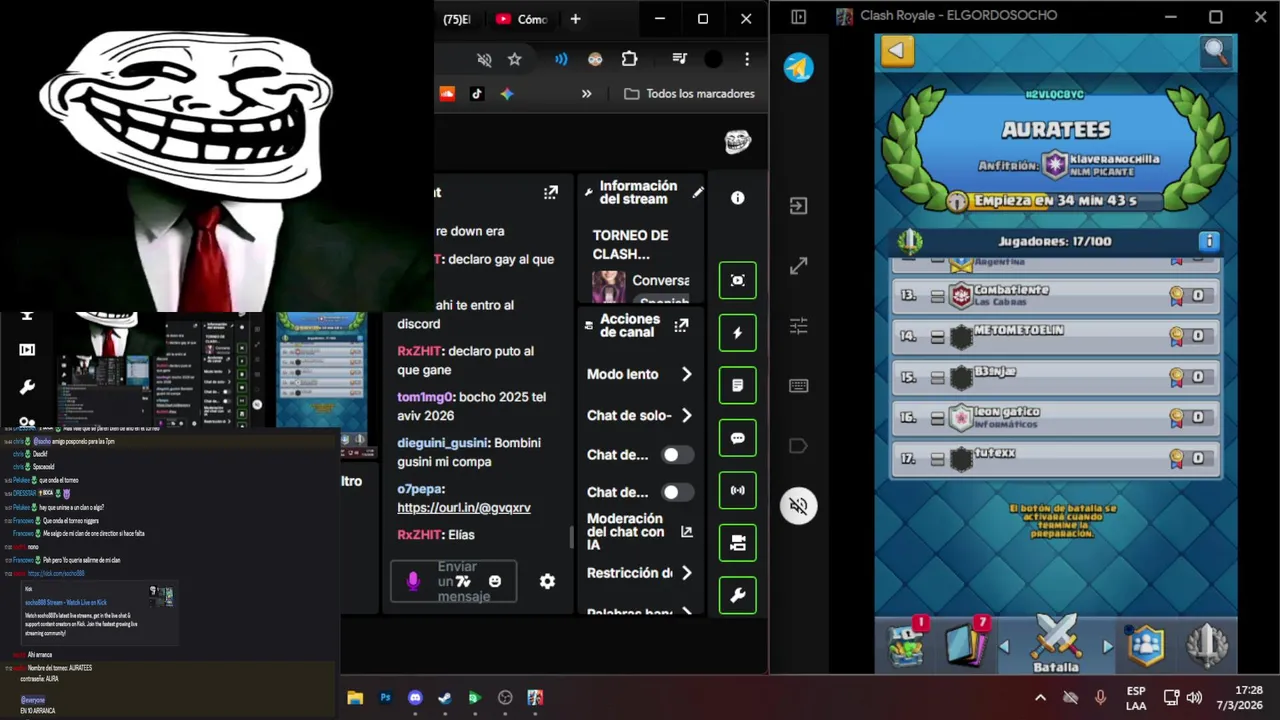Expand the Restricción de option
Screen dimensions: 1280x720
coord(640,573)
